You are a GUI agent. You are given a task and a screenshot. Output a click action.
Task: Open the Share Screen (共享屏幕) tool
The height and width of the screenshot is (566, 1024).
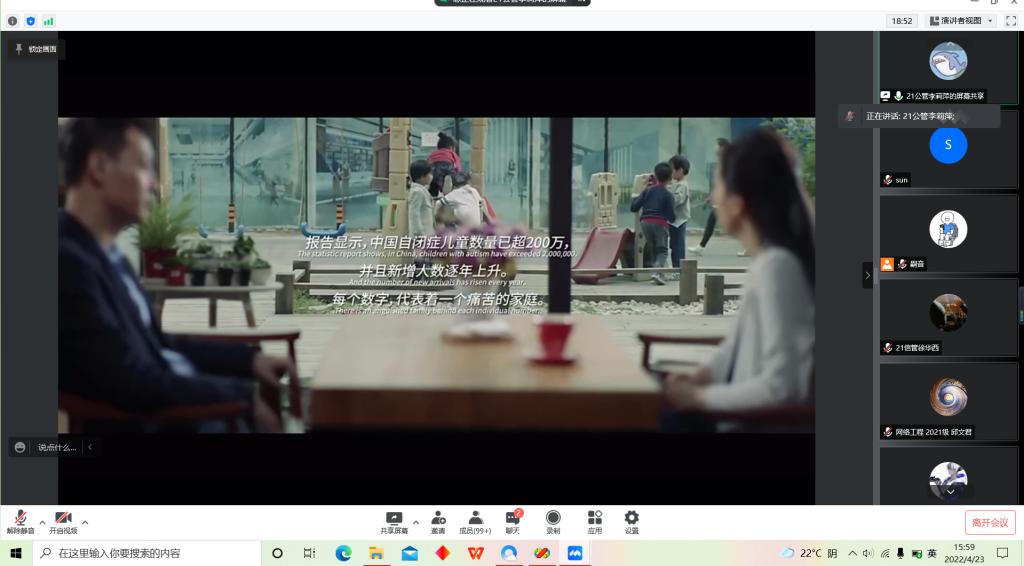(x=394, y=522)
